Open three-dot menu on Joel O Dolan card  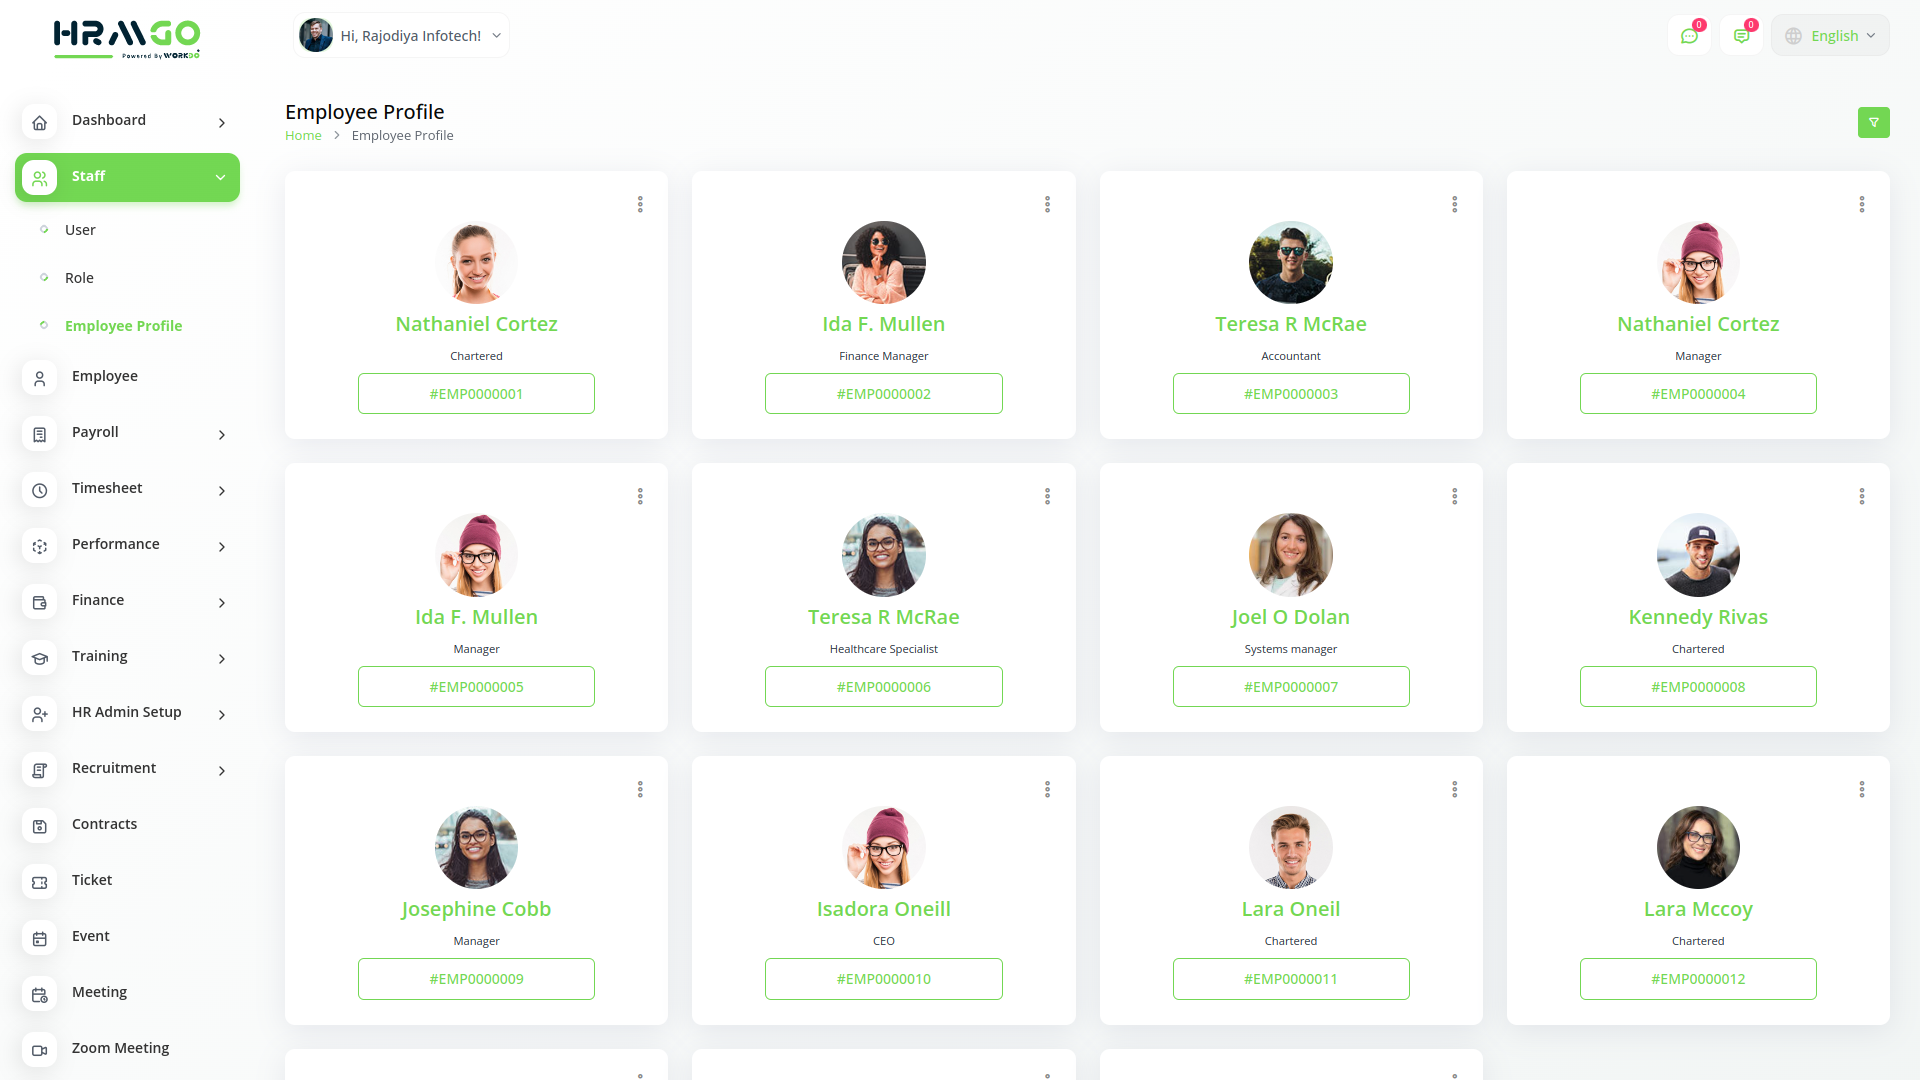pos(1454,496)
